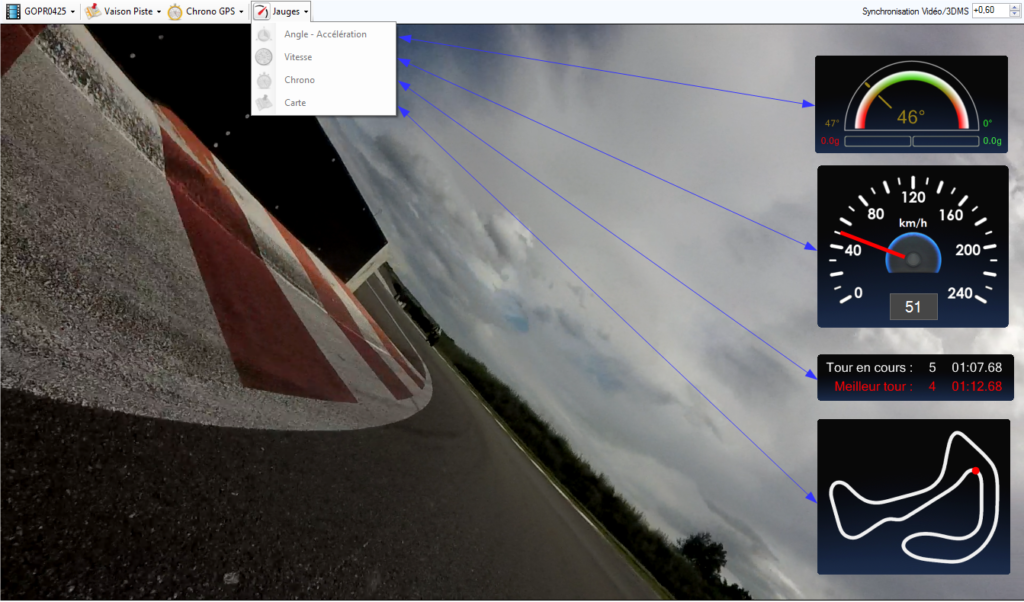Click the Vaison Piste map pin icon
This screenshot has width=1024, height=602.
92,11
